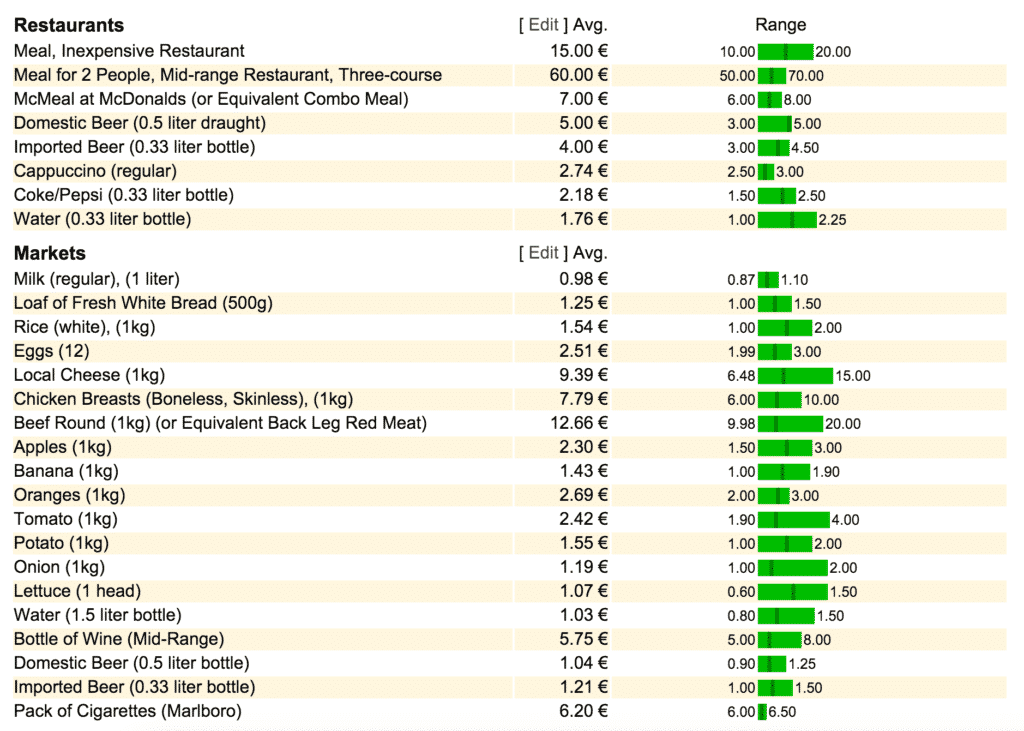
Task: Click the restaurant Domestic Beer (0.5 liter draught) label
Action: pyautogui.click(x=140, y=123)
